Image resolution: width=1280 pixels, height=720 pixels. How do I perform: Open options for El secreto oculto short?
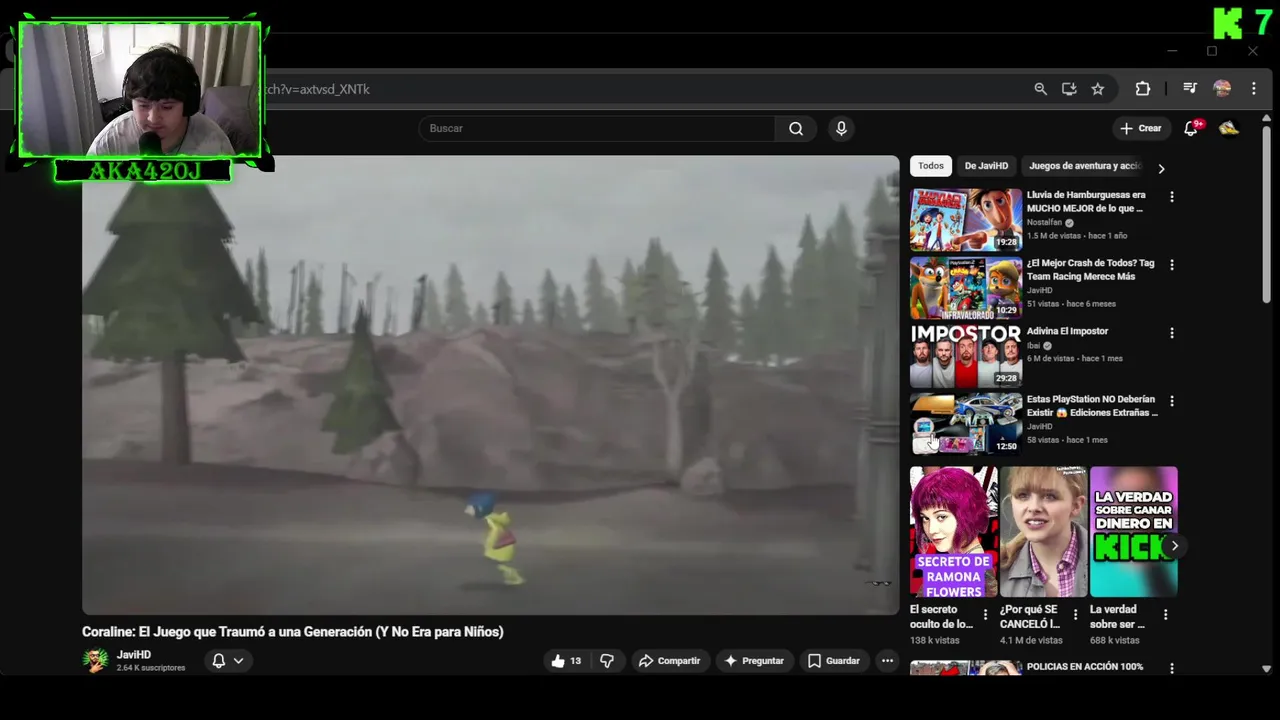pos(986,615)
